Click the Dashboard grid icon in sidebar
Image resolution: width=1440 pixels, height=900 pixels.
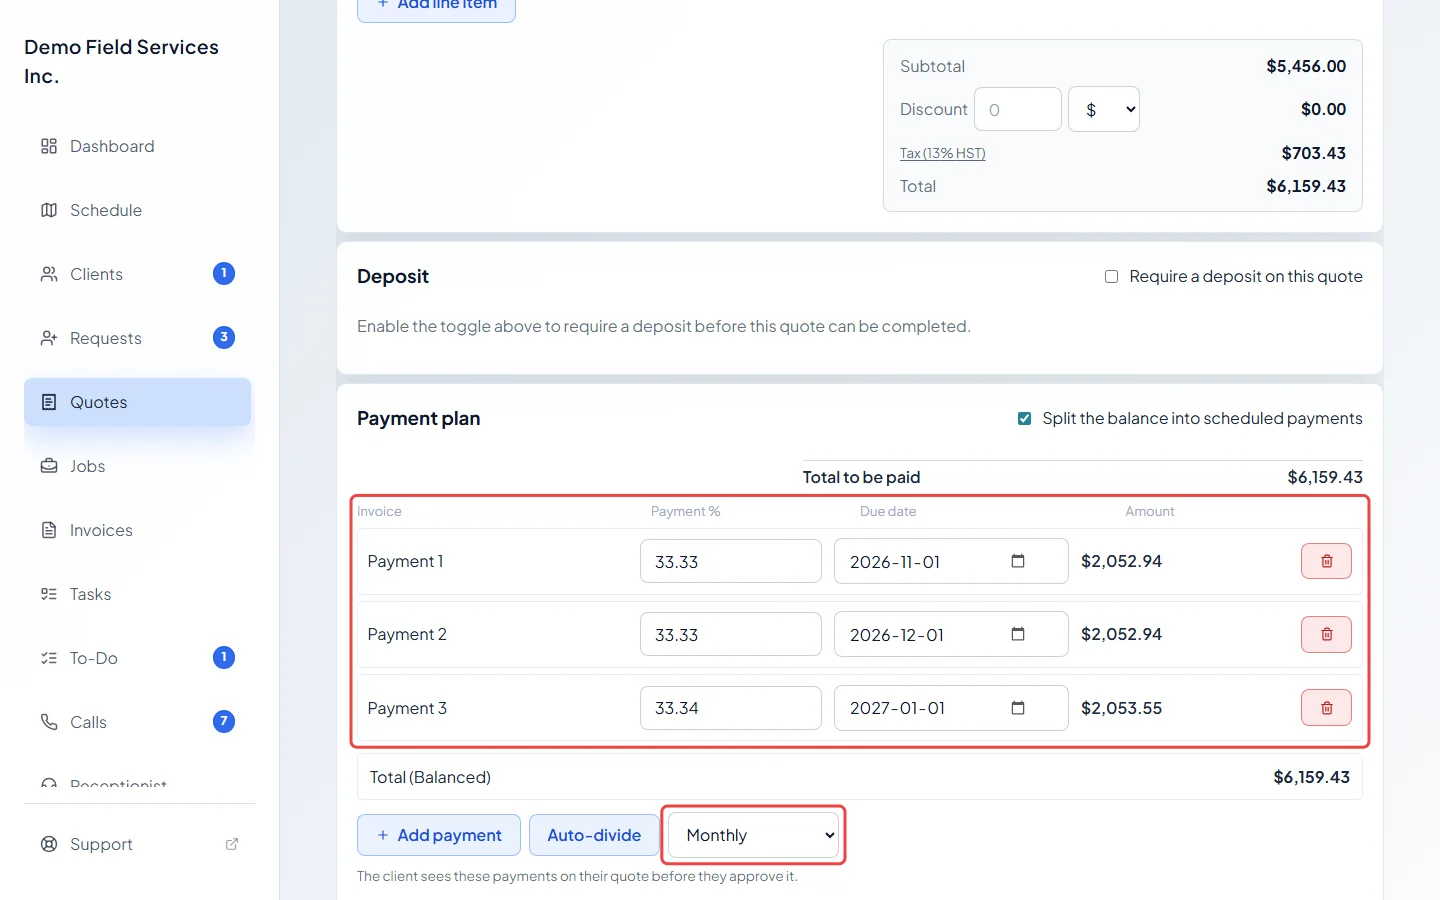49,146
